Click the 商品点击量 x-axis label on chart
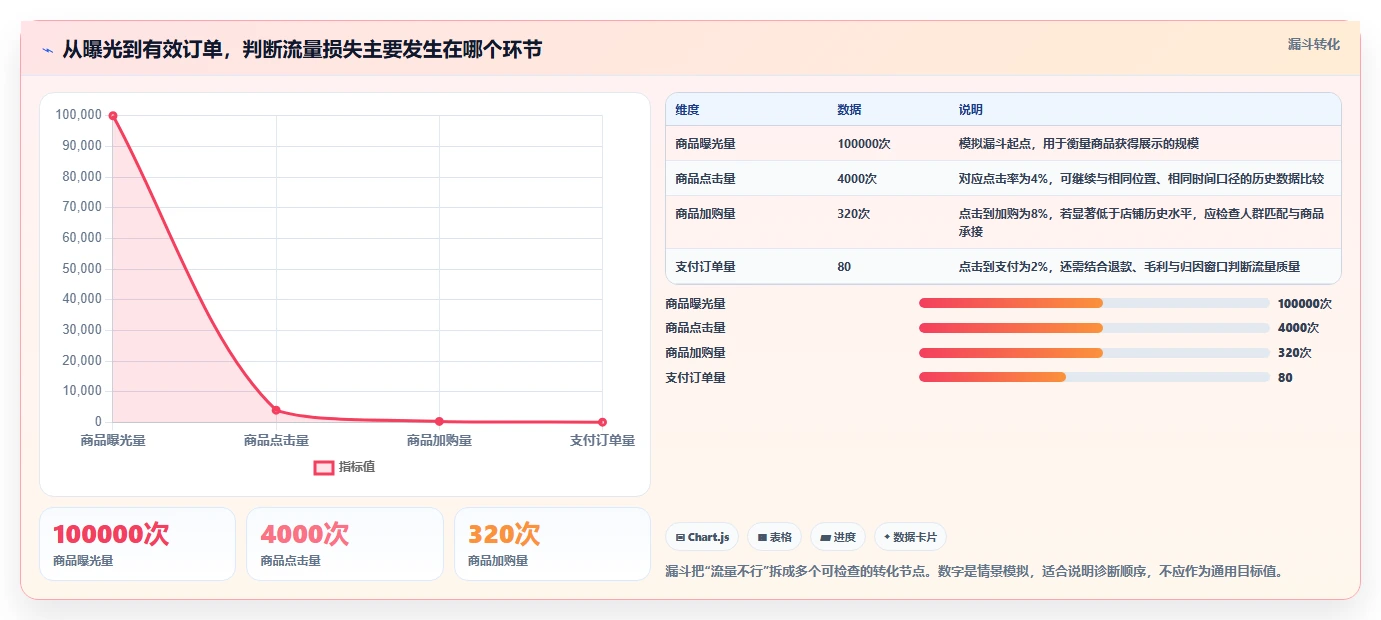This screenshot has width=1381, height=620. point(276,440)
